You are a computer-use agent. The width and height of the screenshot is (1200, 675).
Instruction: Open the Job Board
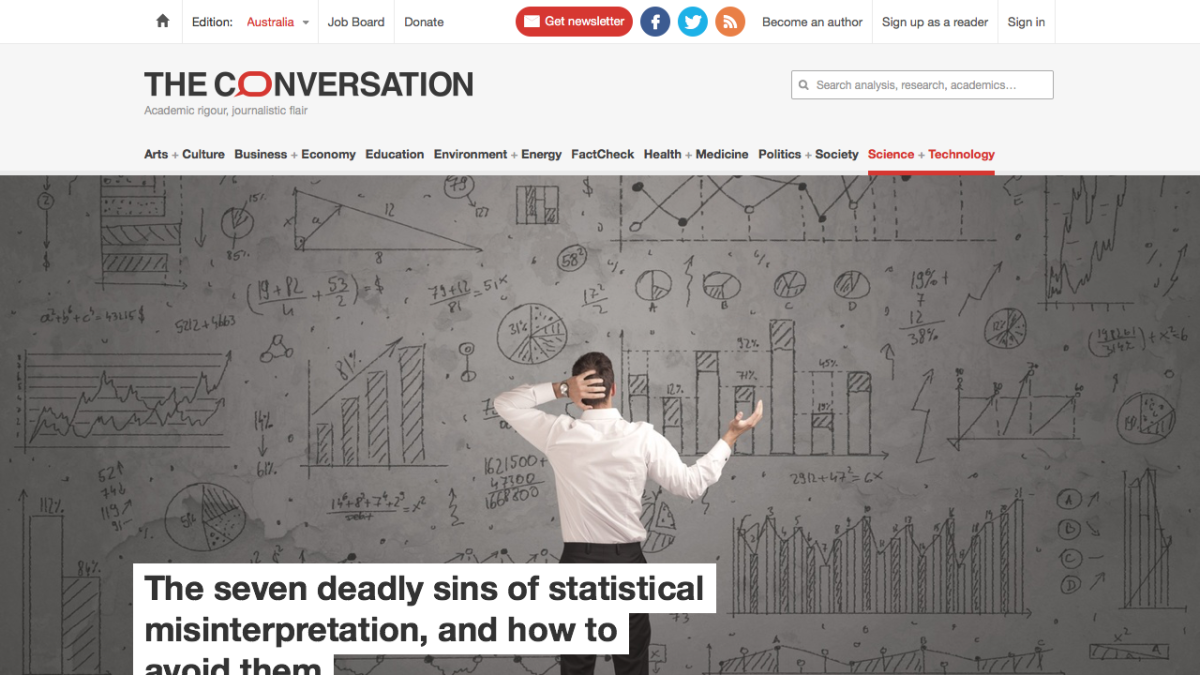356,21
